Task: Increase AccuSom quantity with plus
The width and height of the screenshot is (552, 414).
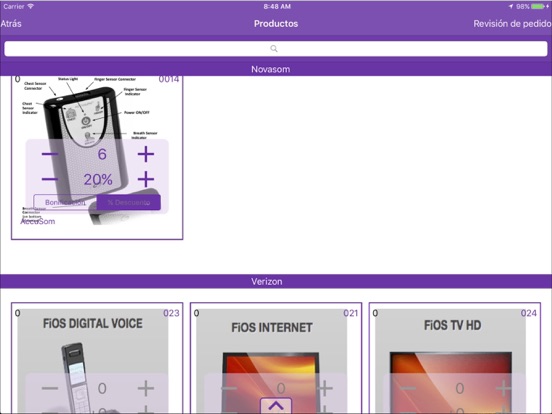Action: click(x=146, y=154)
